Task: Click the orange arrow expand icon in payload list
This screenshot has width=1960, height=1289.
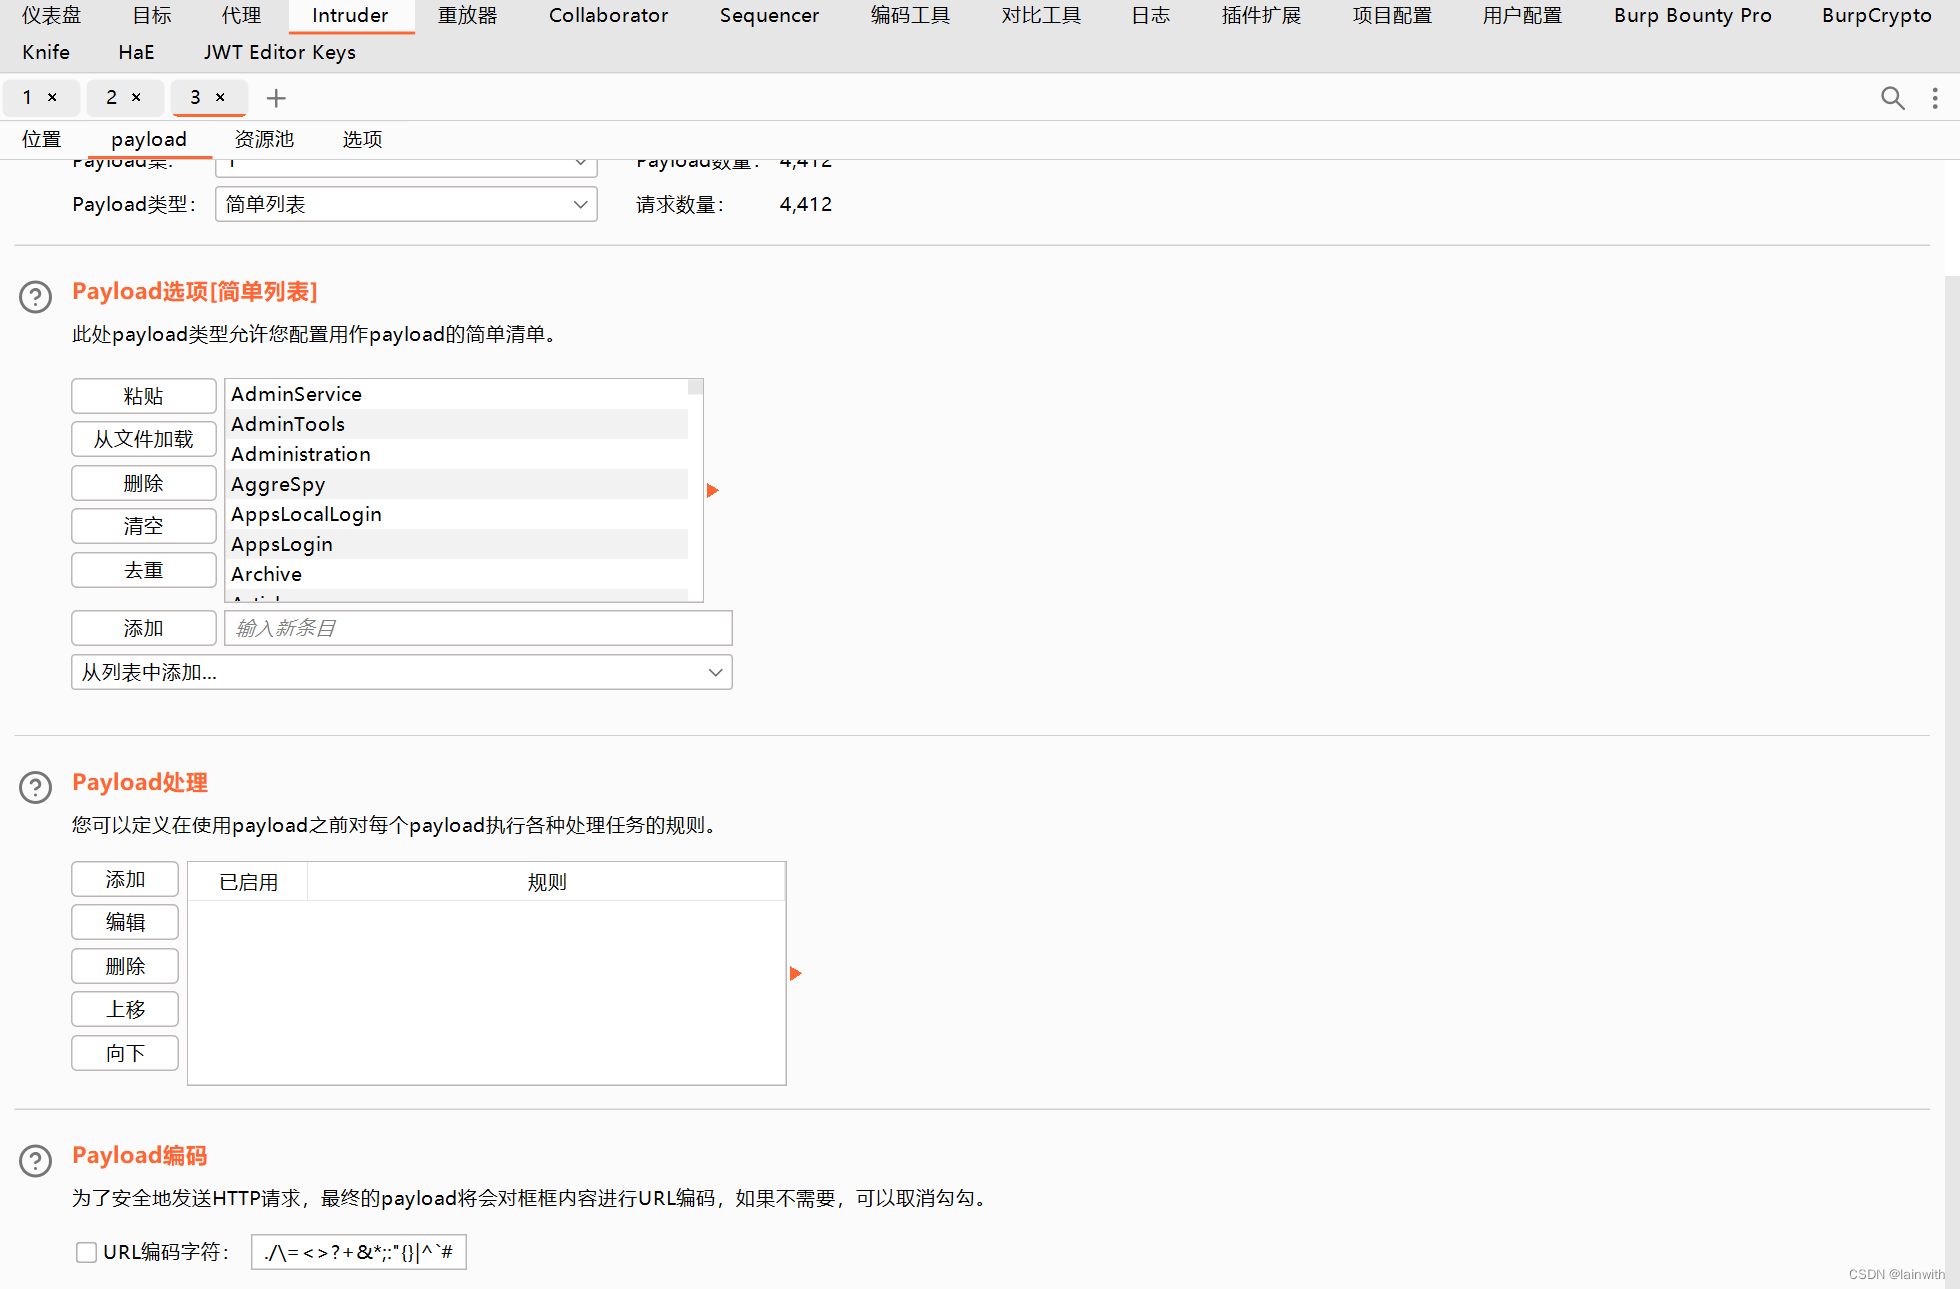Action: click(710, 489)
